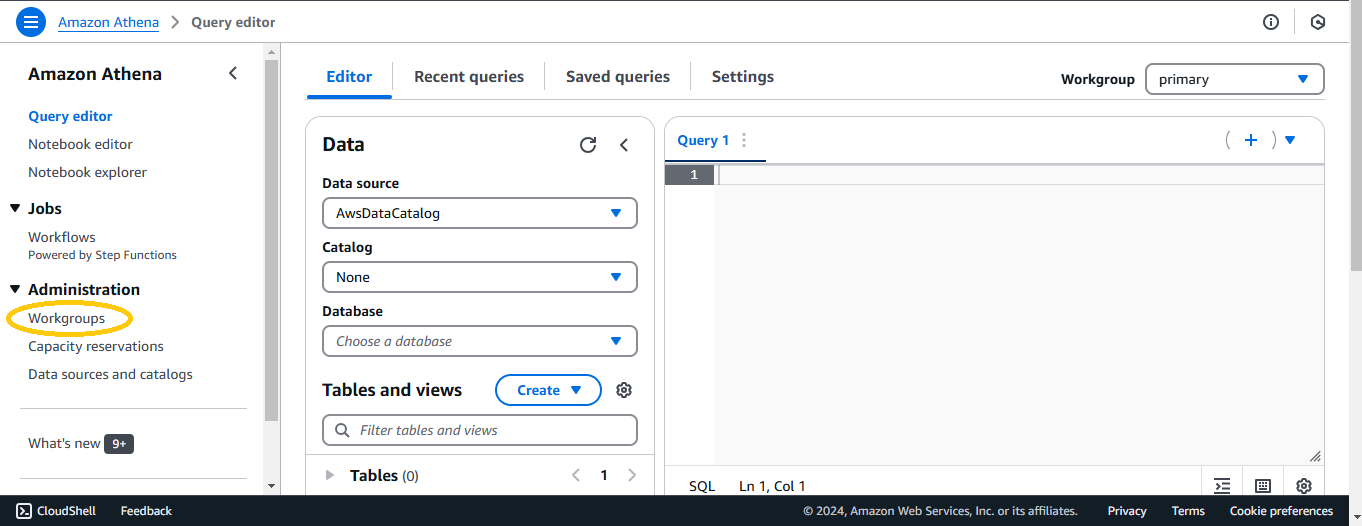Switch to the Editor tab
Screen dimensions: 1362x526
(x=349, y=76)
